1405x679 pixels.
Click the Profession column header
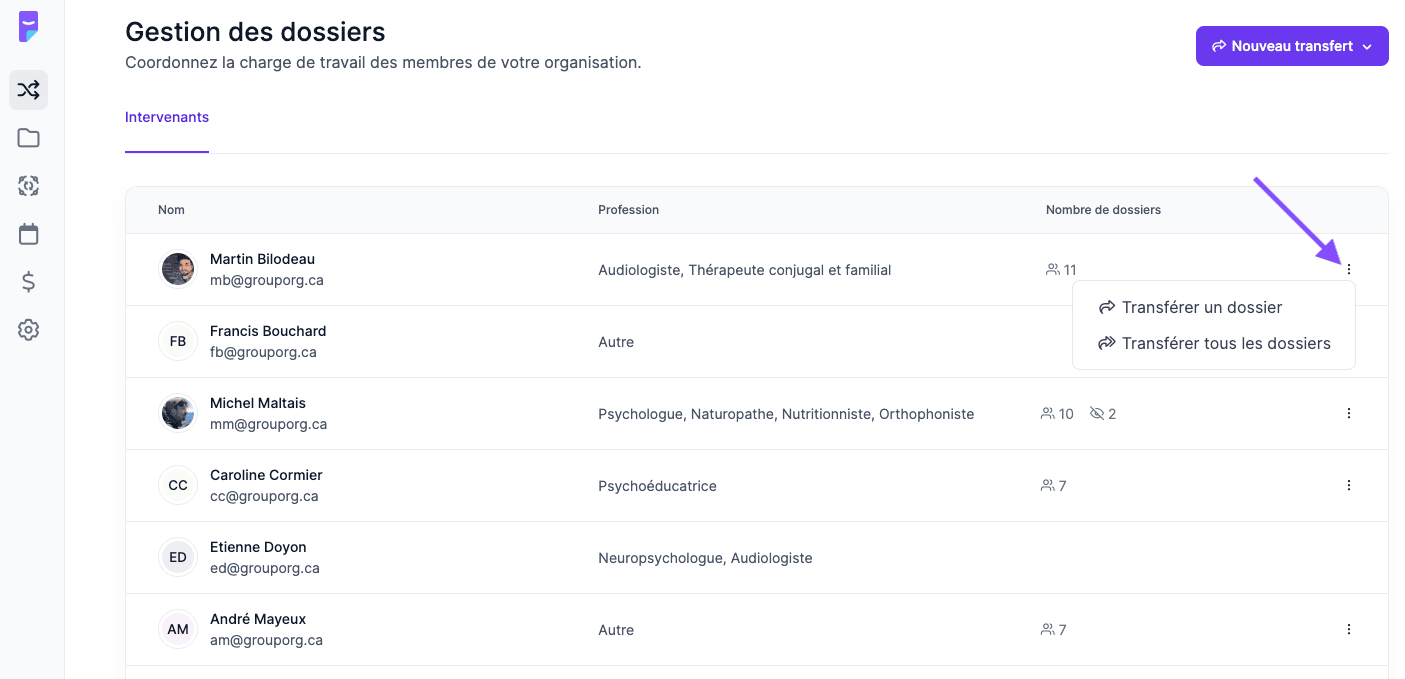628,210
